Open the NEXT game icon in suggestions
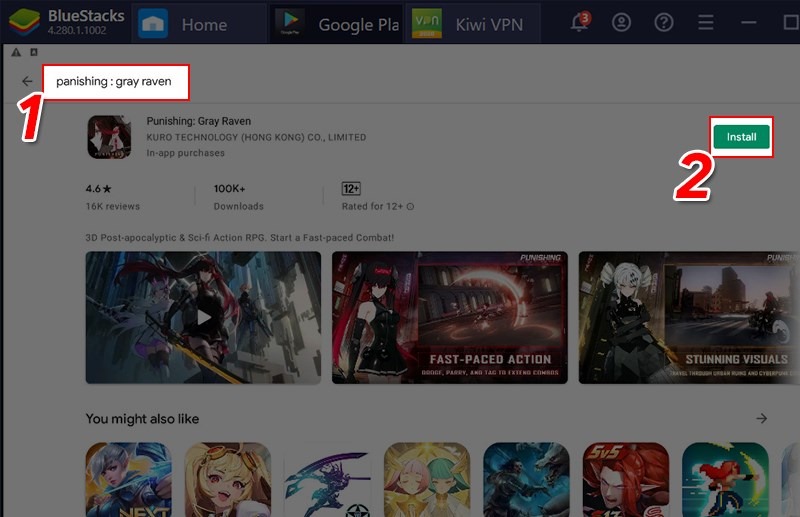 pos(129,480)
